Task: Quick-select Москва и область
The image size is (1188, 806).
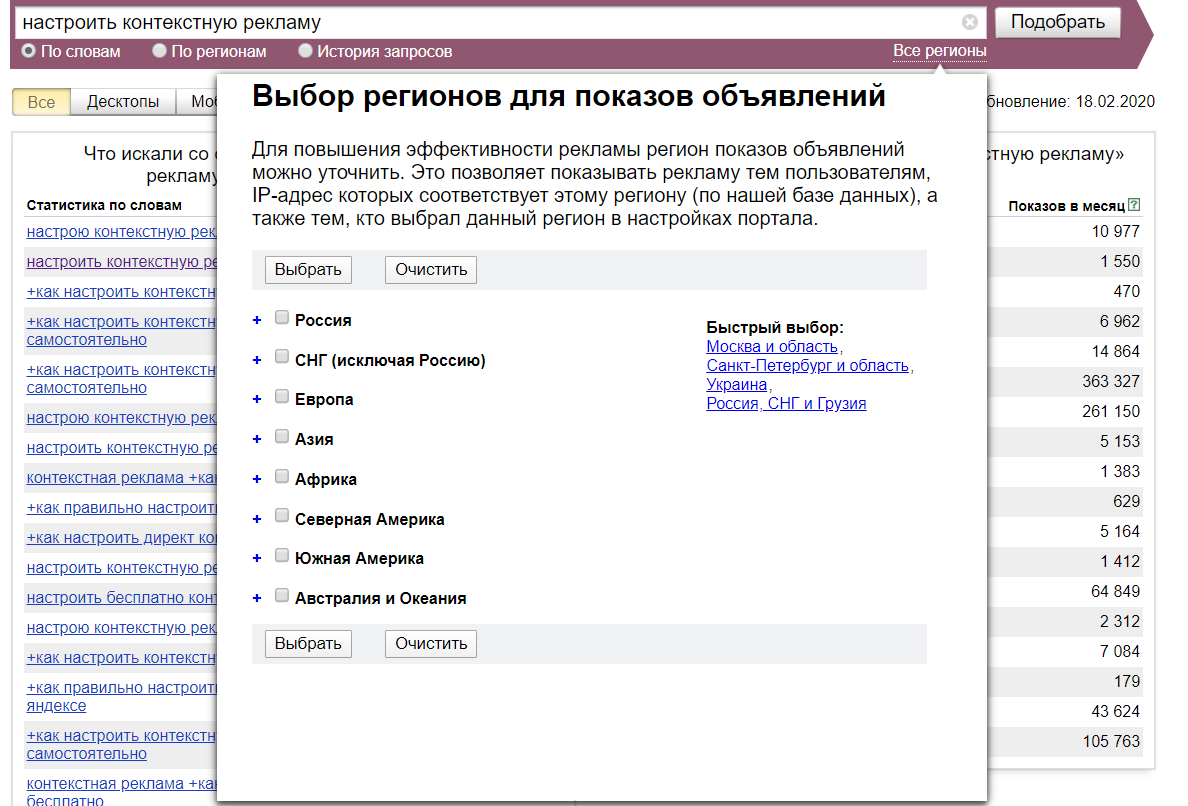Action: tap(772, 346)
